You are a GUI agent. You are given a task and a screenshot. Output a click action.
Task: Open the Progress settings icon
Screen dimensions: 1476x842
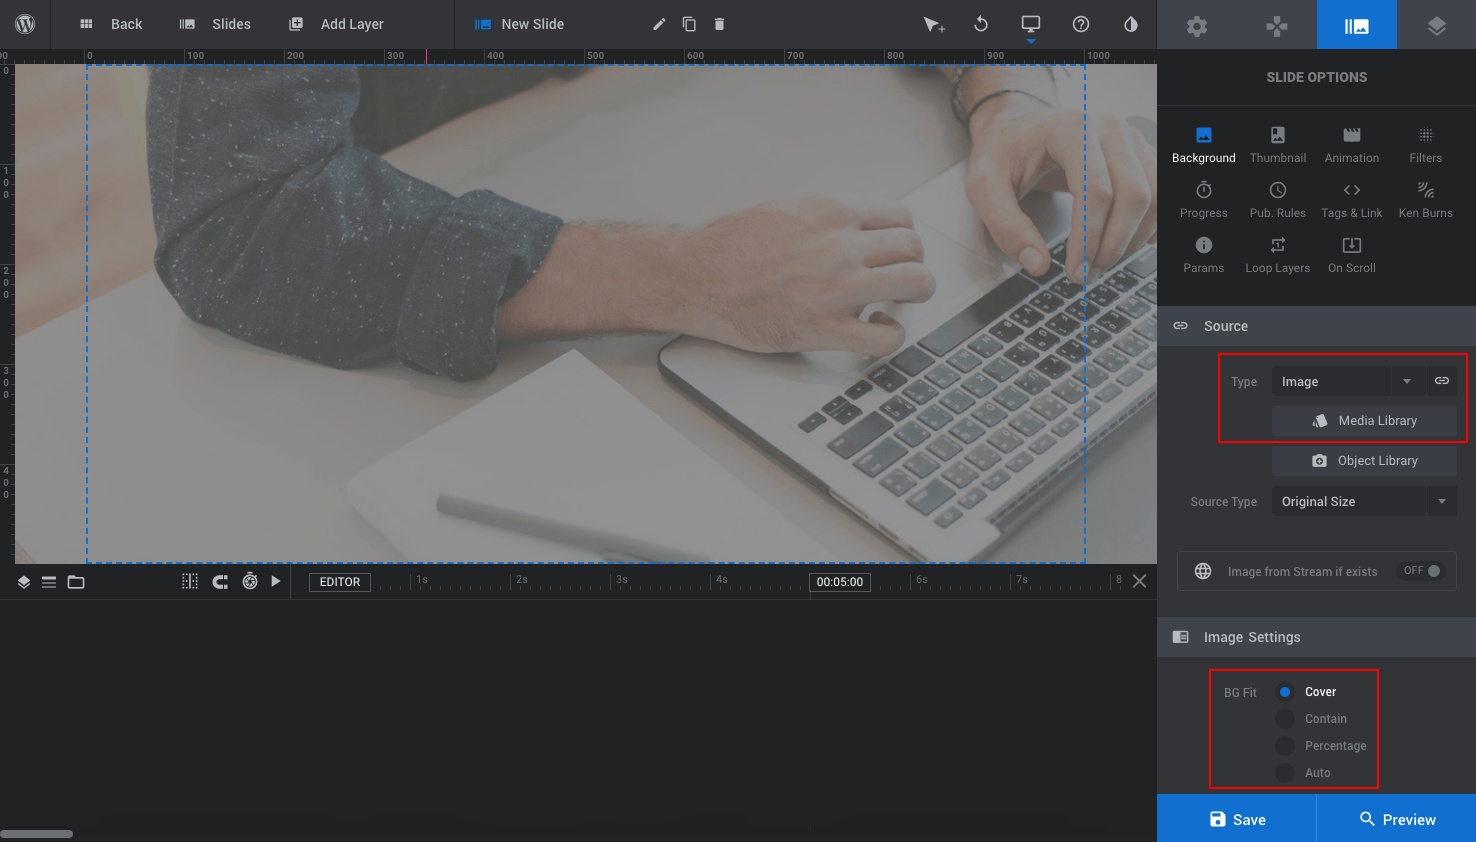(x=1203, y=199)
